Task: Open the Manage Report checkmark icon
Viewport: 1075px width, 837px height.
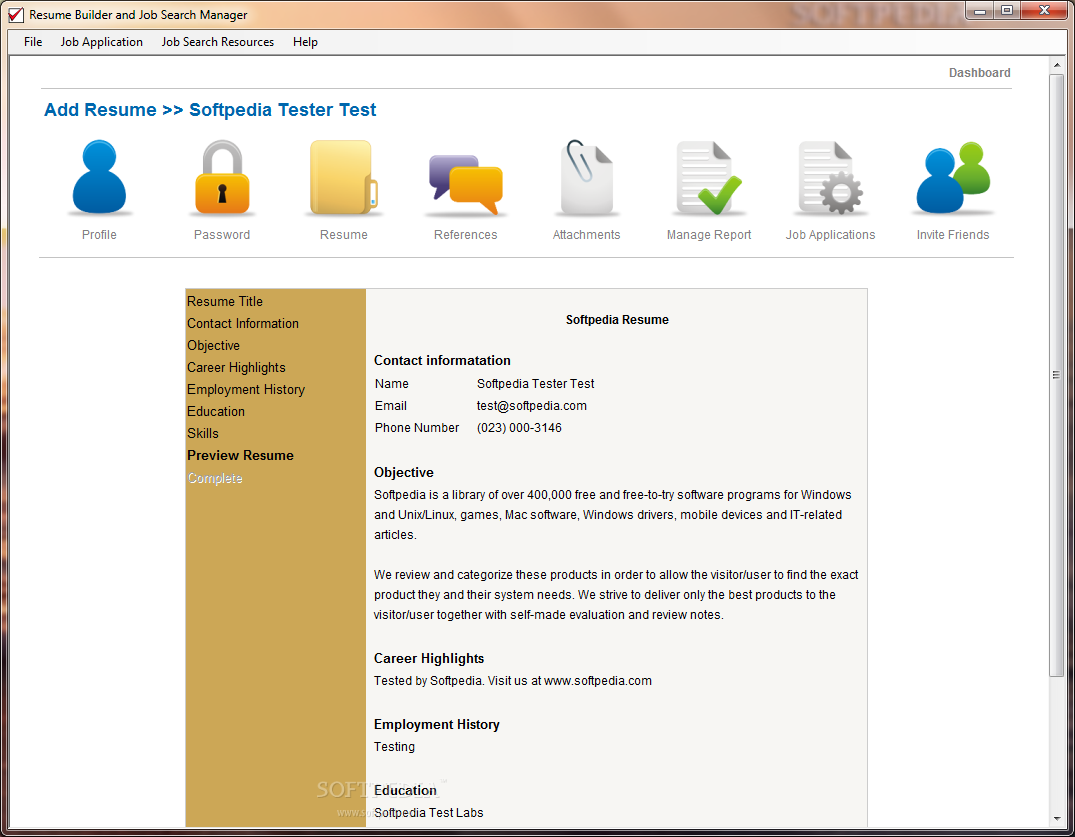Action: [x=709, y=178]
